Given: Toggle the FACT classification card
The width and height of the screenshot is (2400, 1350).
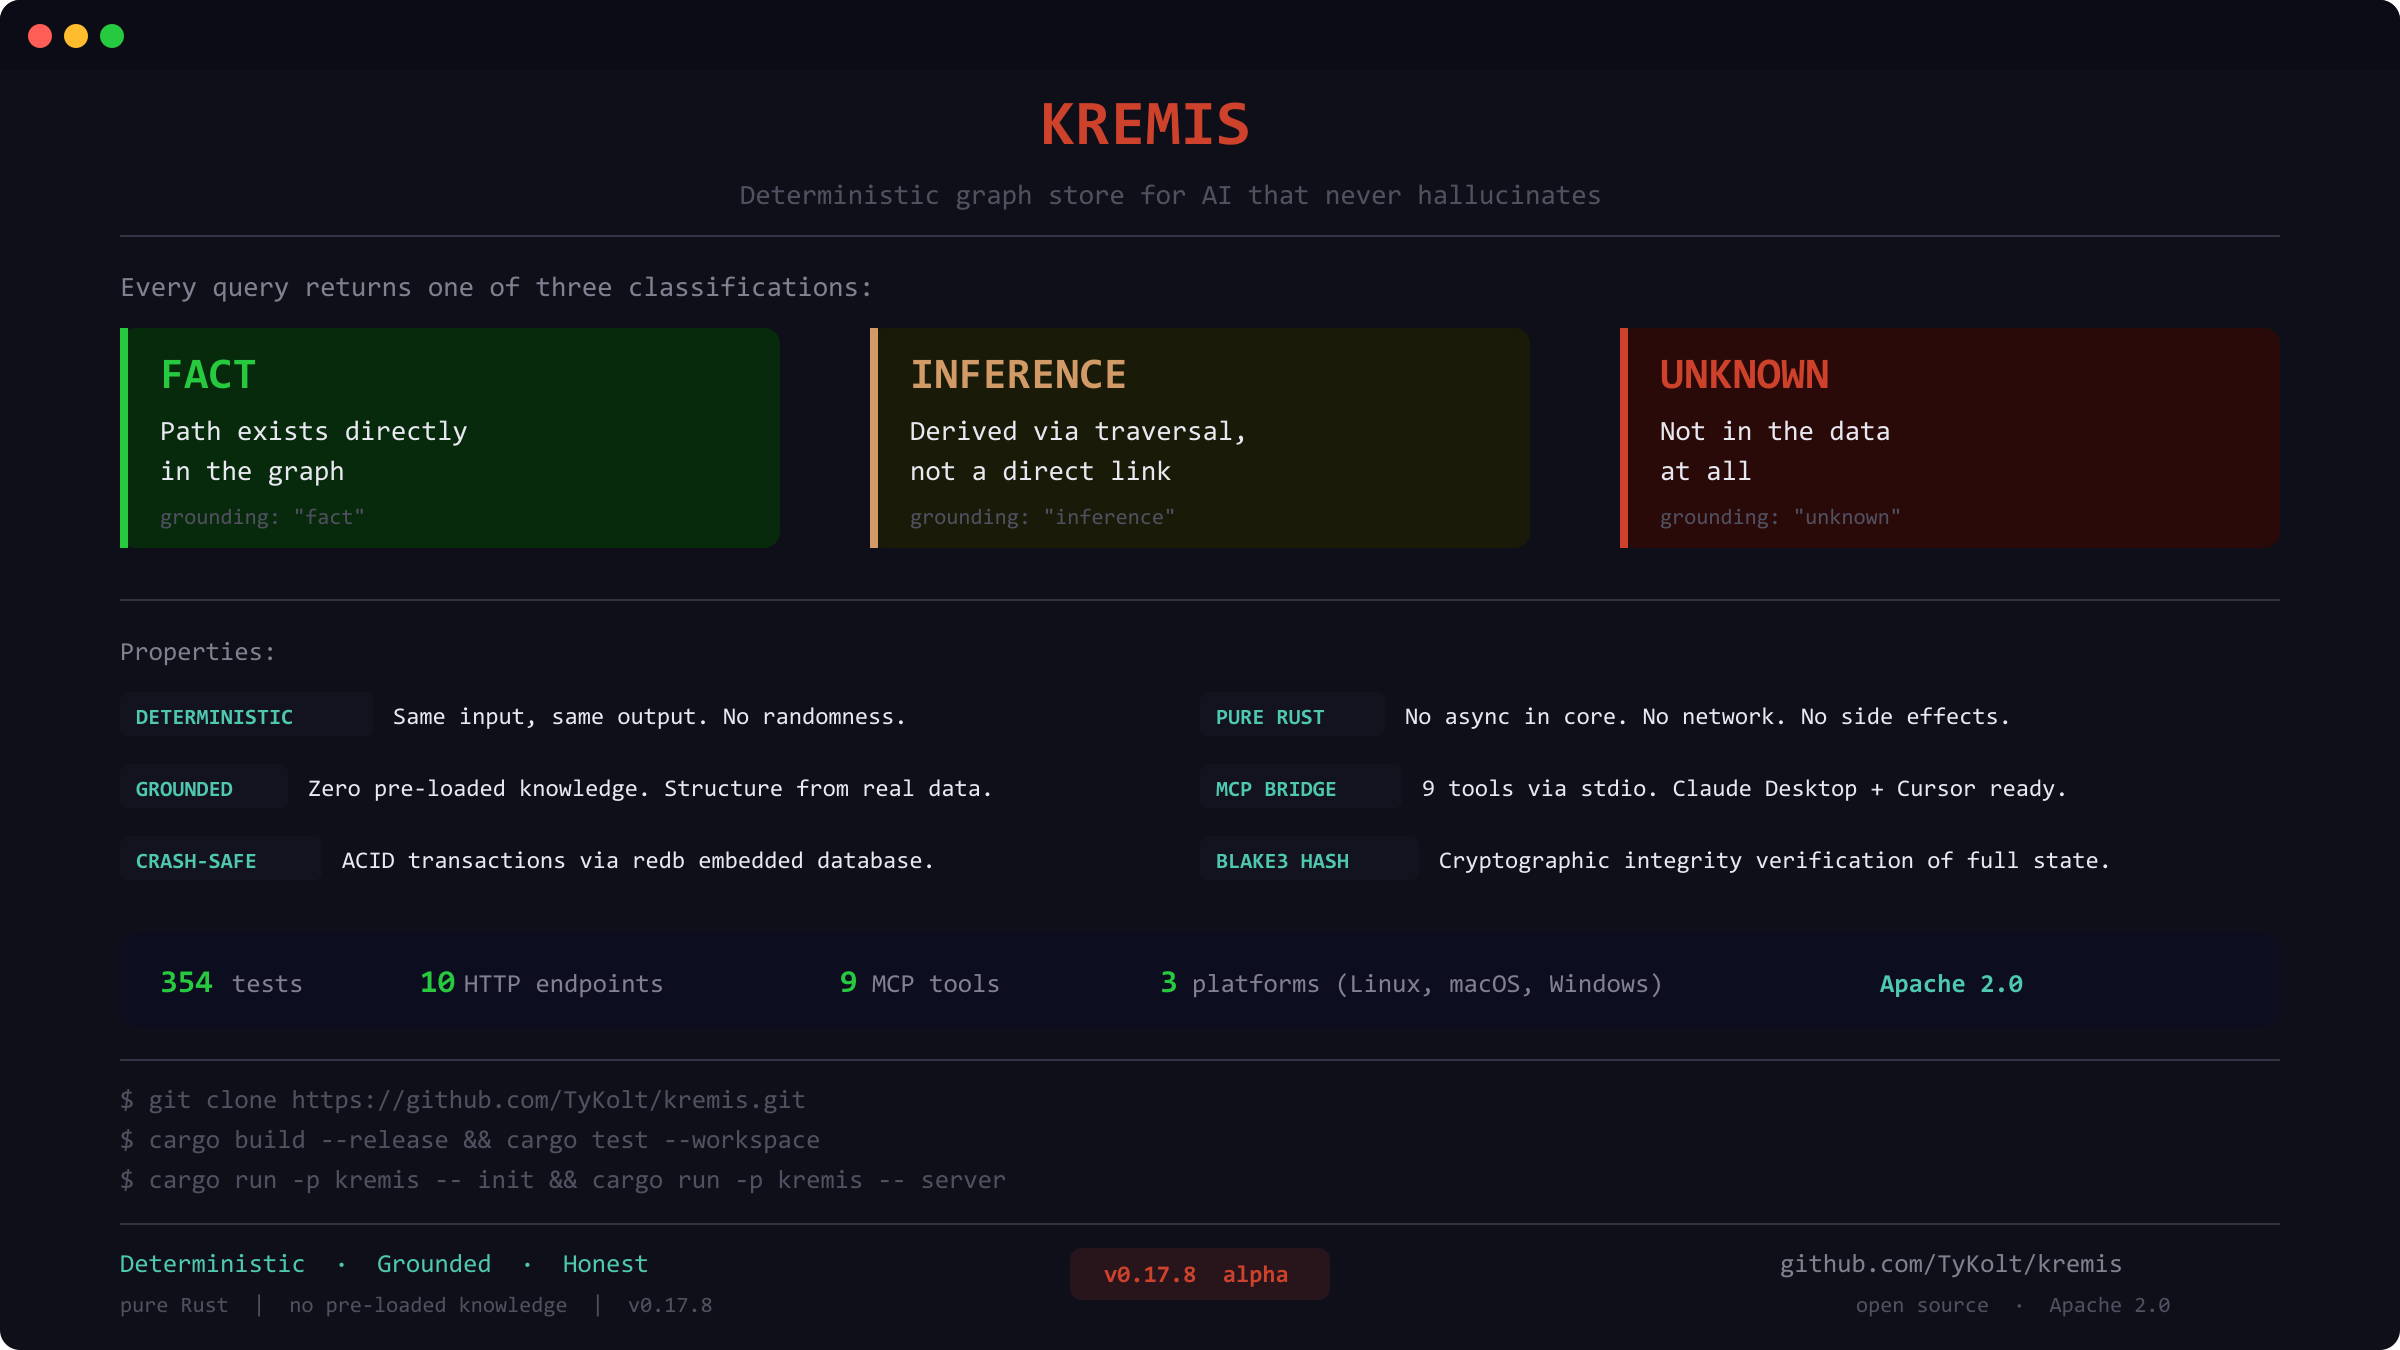Looking at the screenshot, I should [x=449, y=437].
